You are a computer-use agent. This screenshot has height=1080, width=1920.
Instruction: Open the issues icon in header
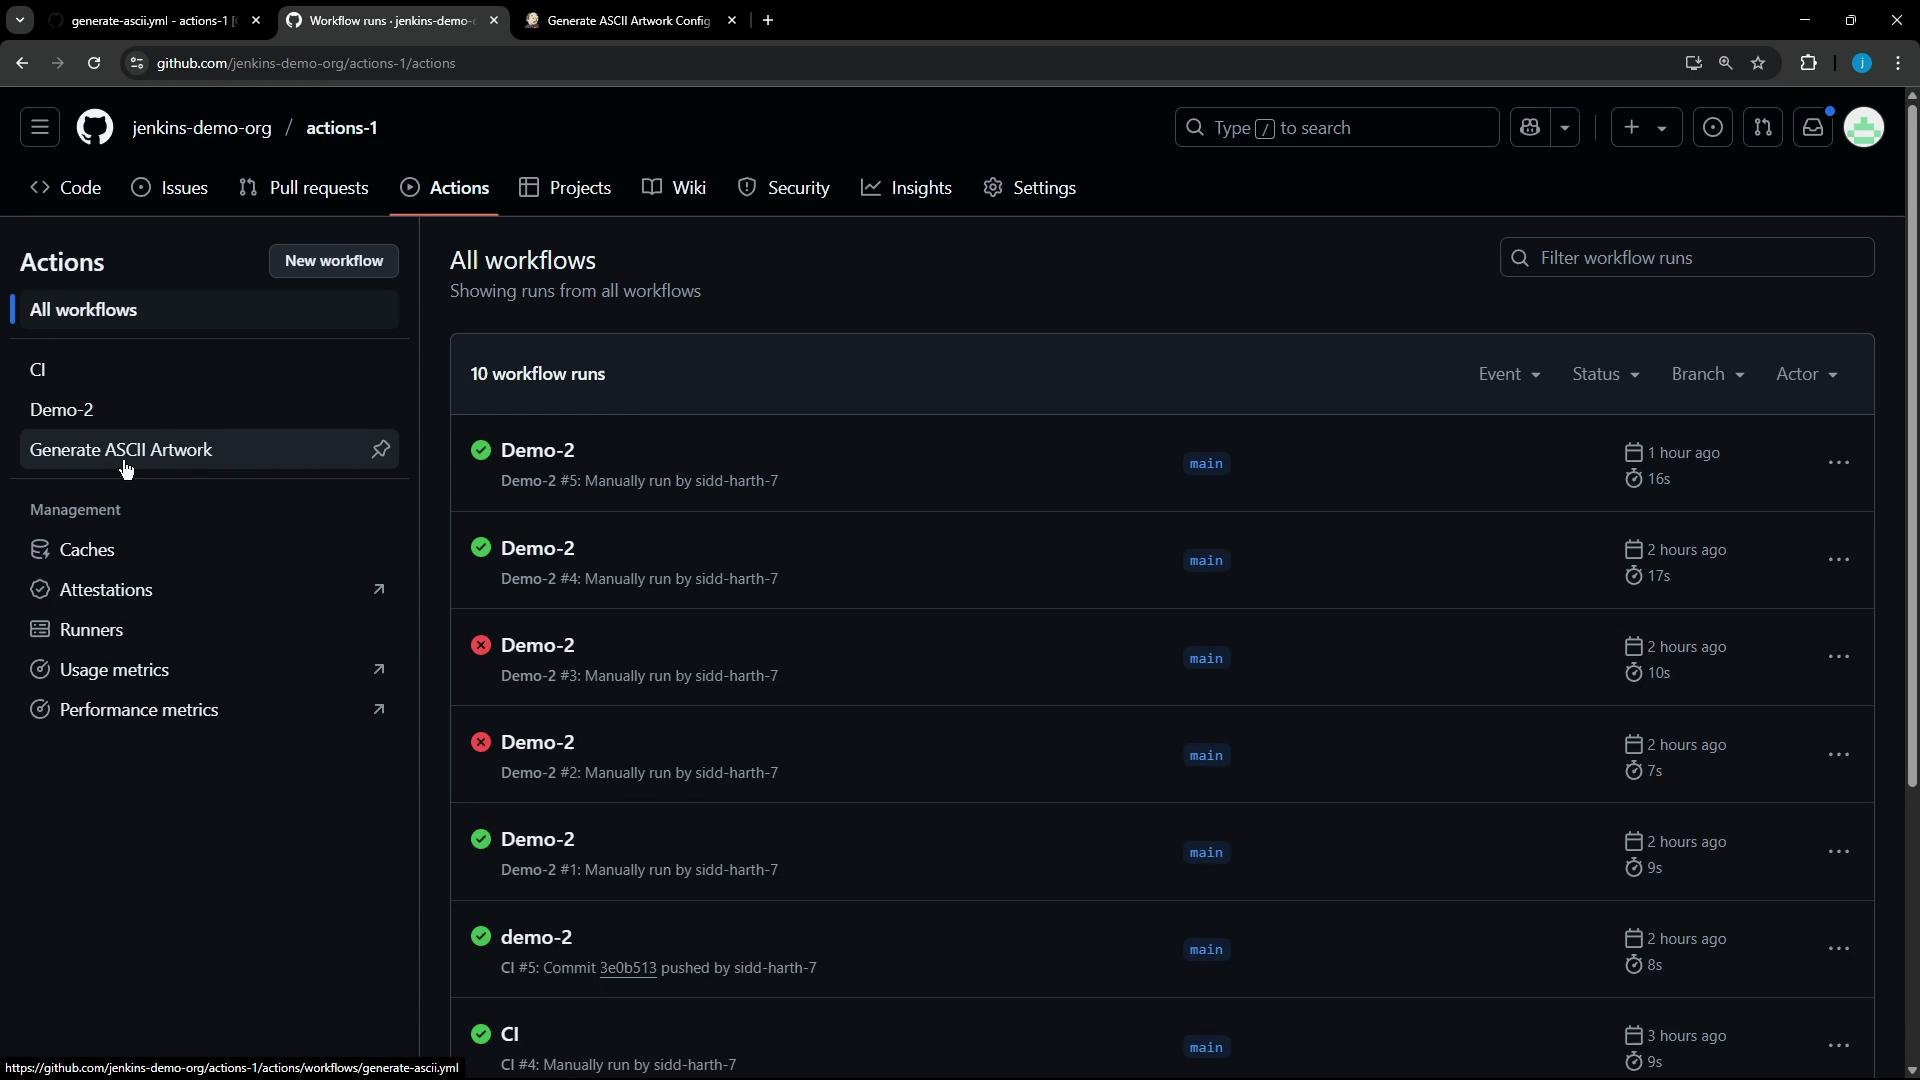[1713, 128]
